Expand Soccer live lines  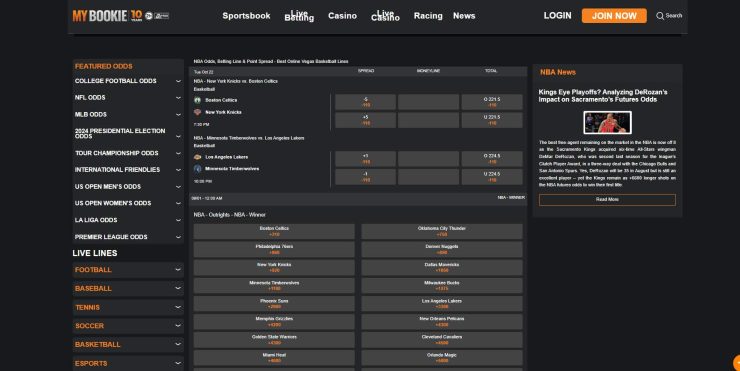128,326
